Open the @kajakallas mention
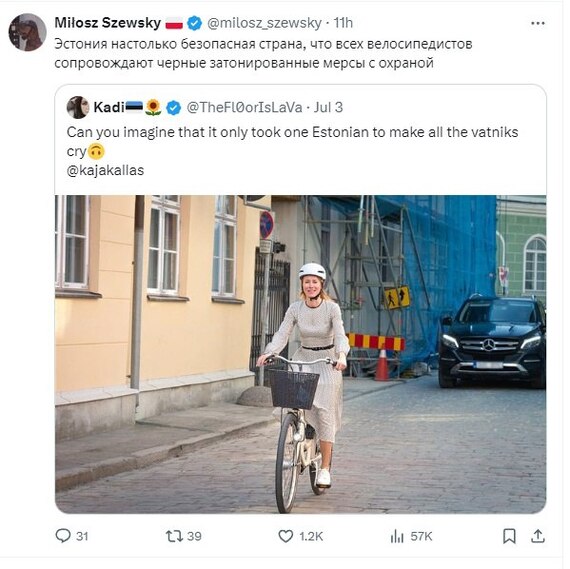Viewport: 570px width, 569px height. point(105,170)
